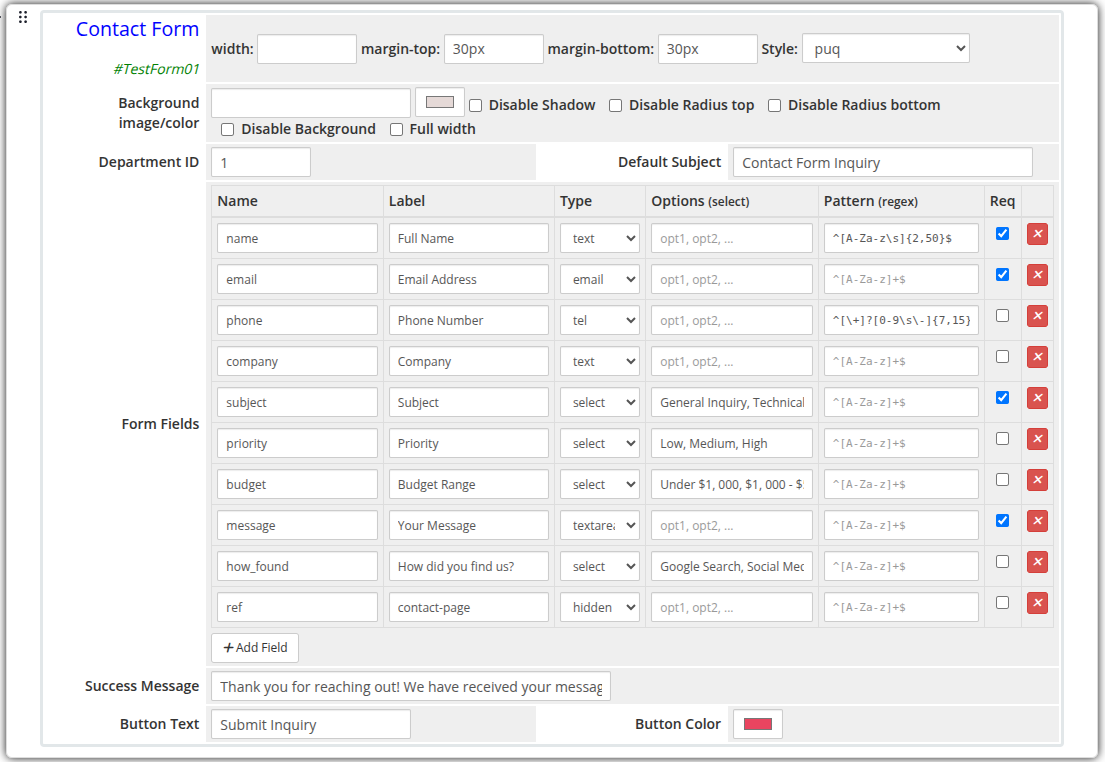The width and height of the screenshot is (1105, 762).
Task: Grab the drag handle beside Contact Form
Action: pyautogui.click(x=23, y=17)
